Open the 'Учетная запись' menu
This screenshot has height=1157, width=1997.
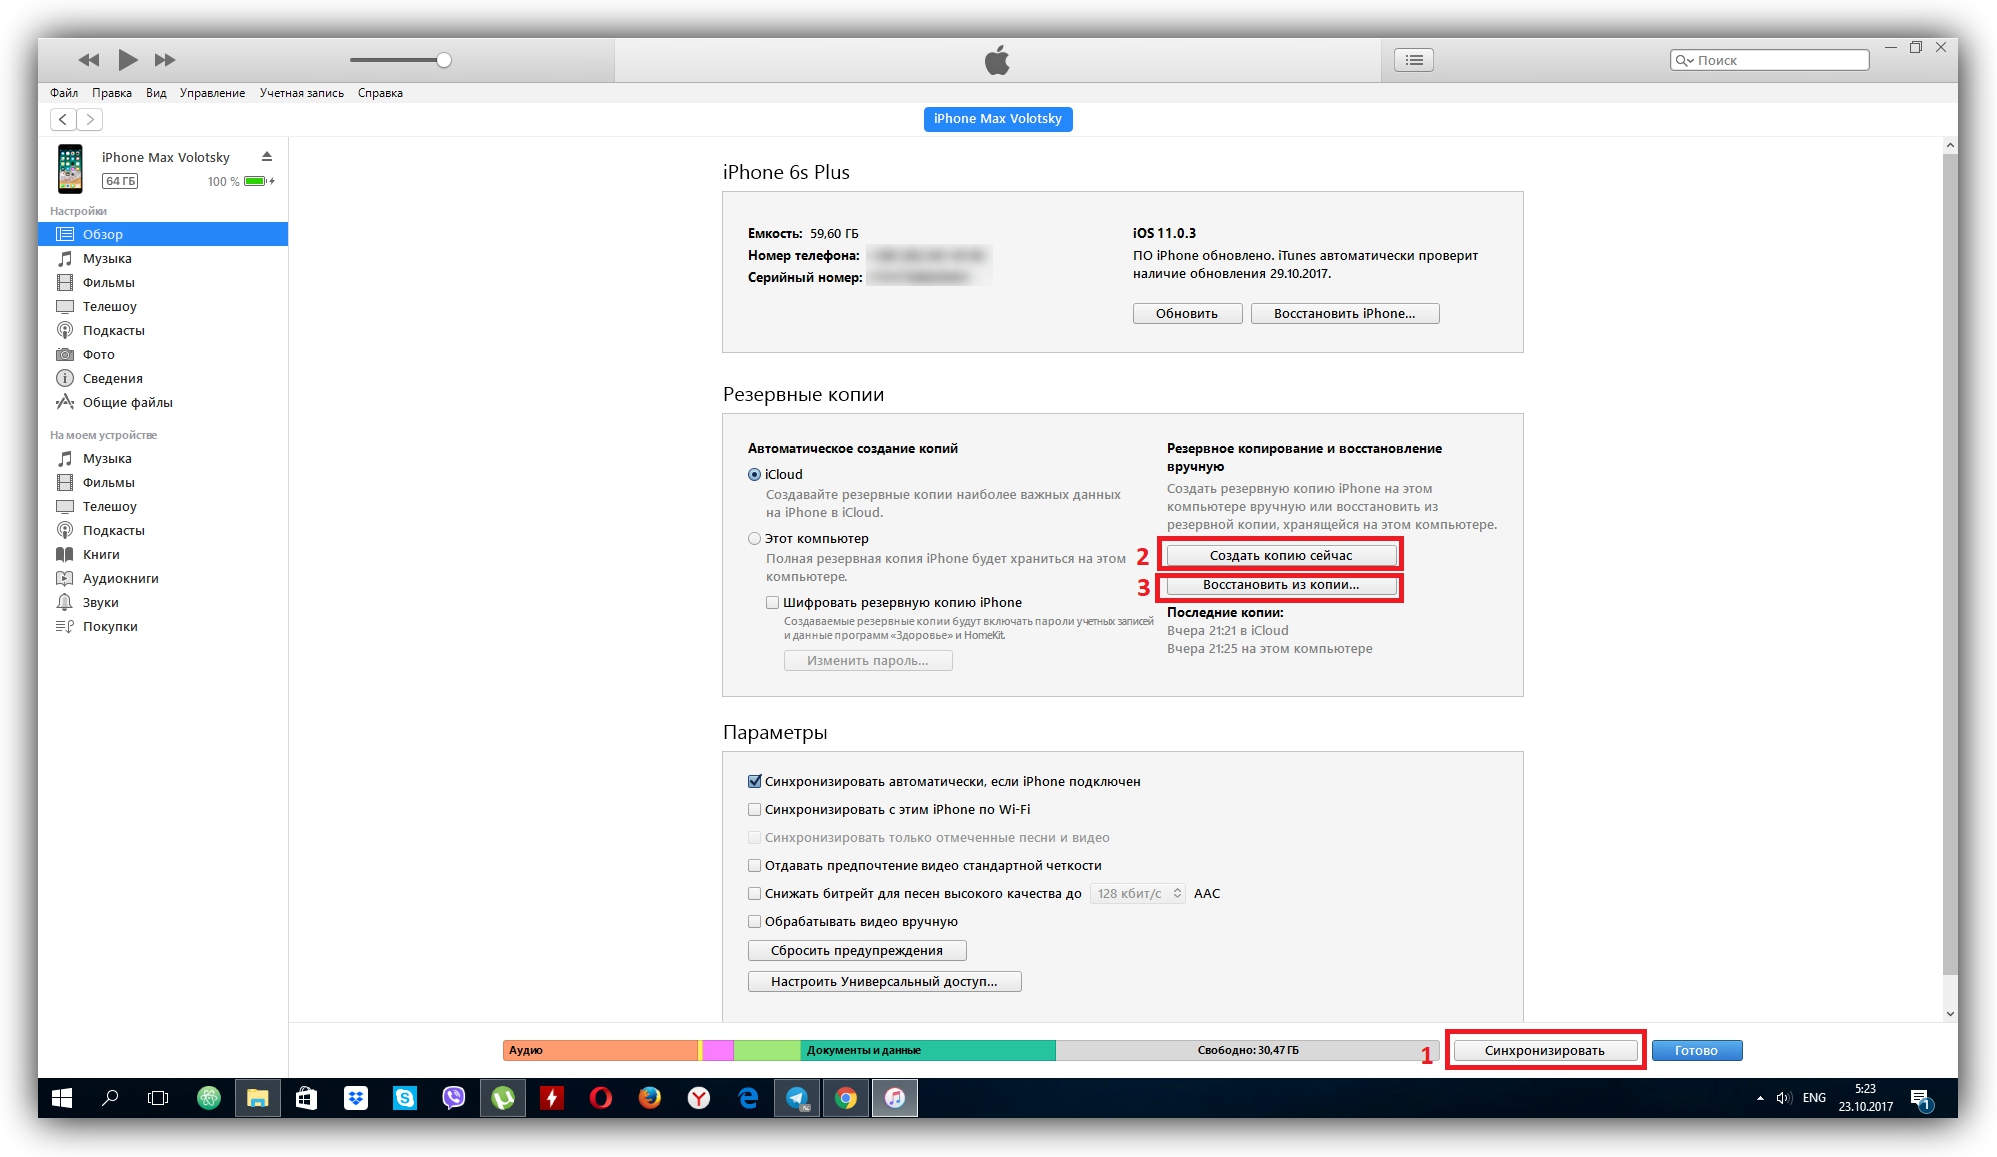tap(301, 93)
